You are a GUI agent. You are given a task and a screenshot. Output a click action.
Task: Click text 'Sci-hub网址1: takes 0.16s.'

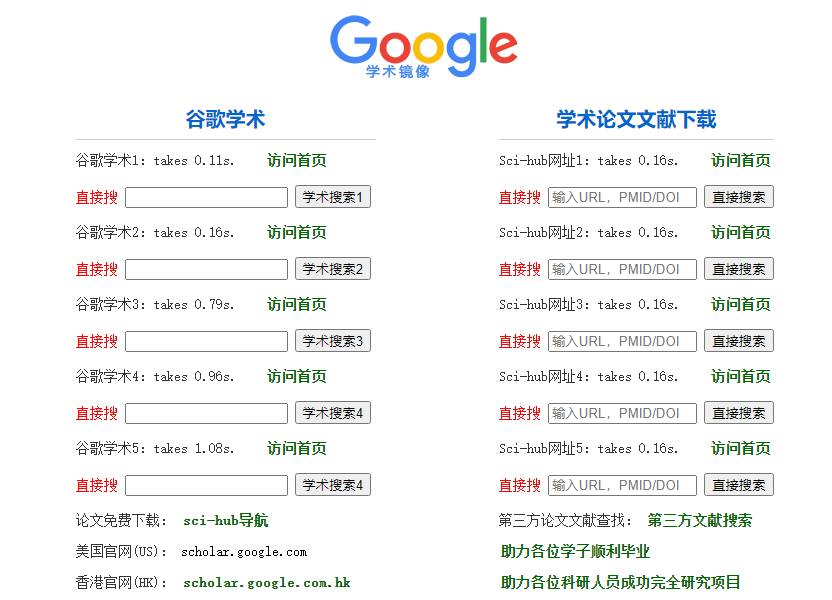tap(588, 160)
